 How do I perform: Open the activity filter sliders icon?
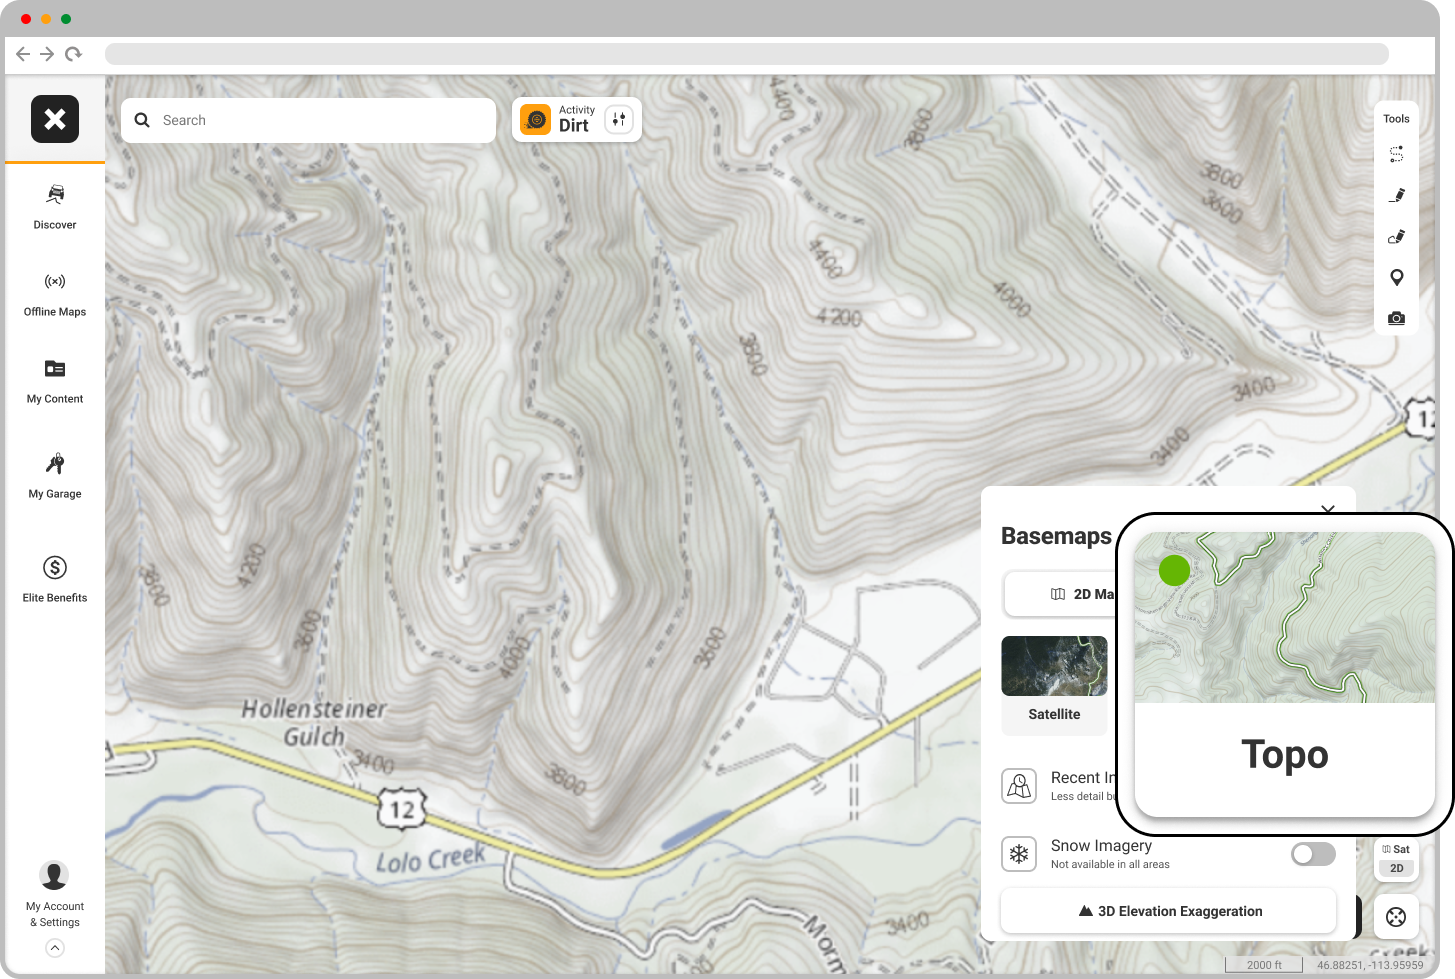619,120
